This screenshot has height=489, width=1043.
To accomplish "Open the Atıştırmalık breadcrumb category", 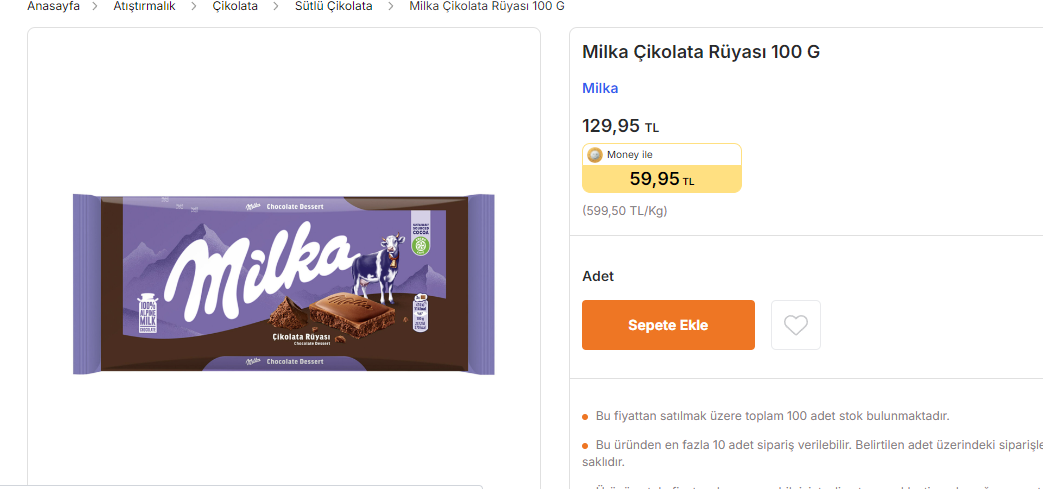I will tap(144, 6).
